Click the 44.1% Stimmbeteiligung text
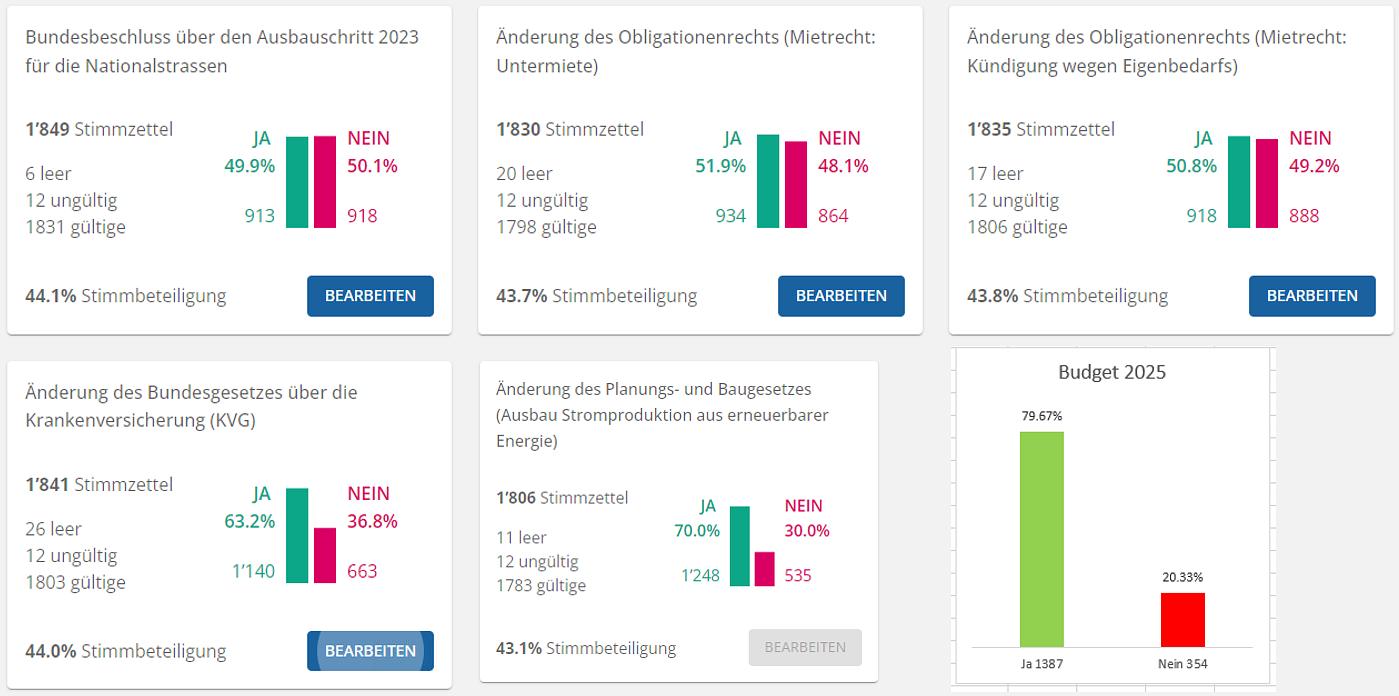1399x696 pixels. point(125,296)
